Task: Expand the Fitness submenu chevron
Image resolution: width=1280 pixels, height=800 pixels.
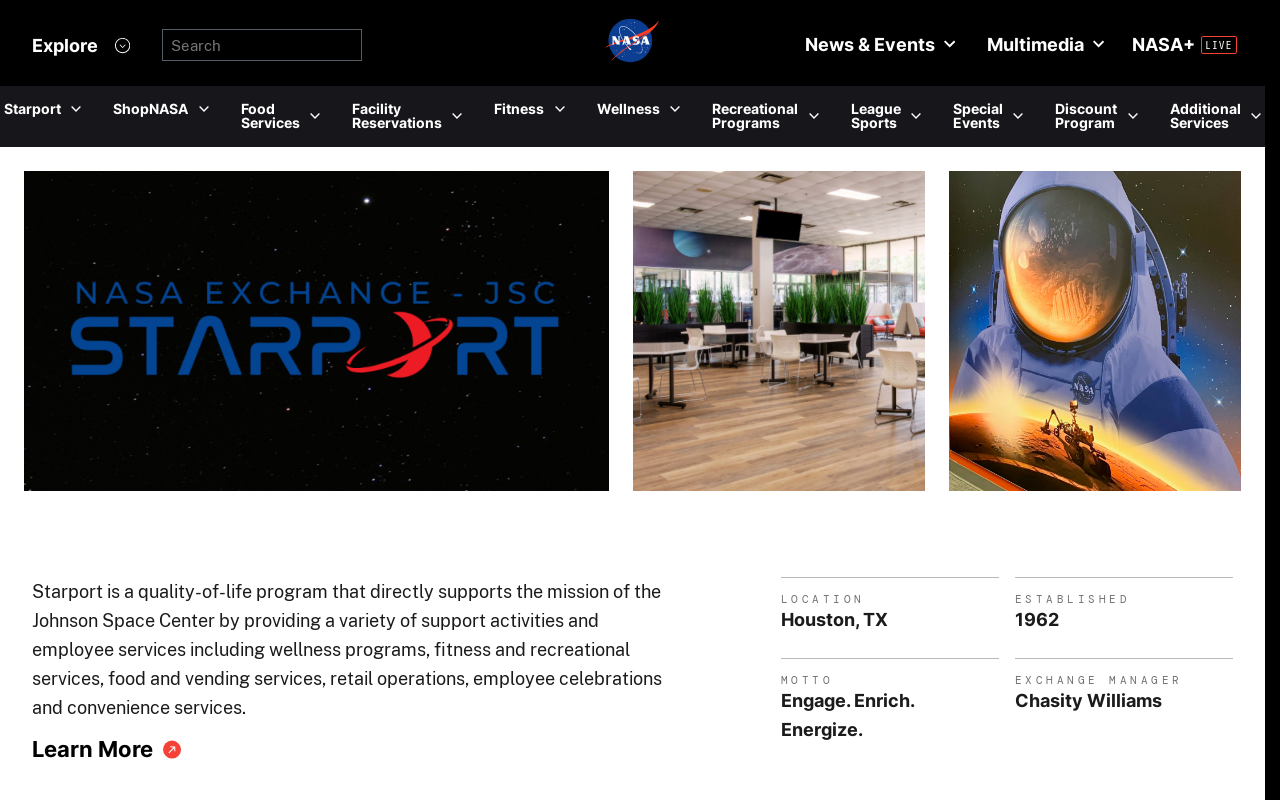Action: pyautogui.click(x=560, y=109)
